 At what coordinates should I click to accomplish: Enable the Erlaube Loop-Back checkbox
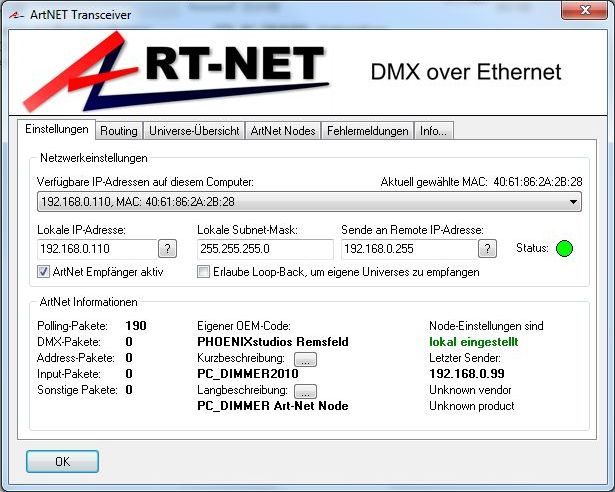(204, 272)
